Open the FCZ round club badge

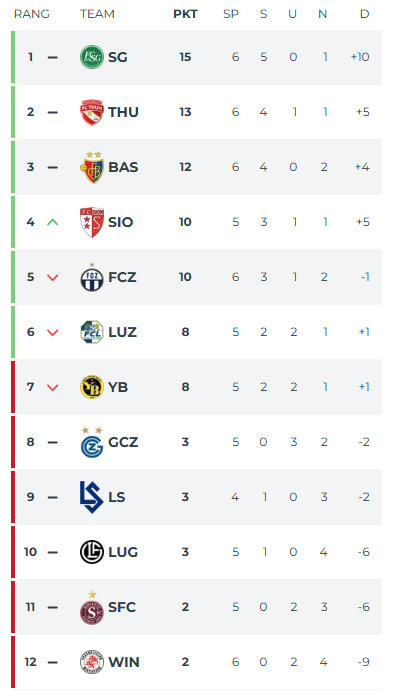(92, 277)
